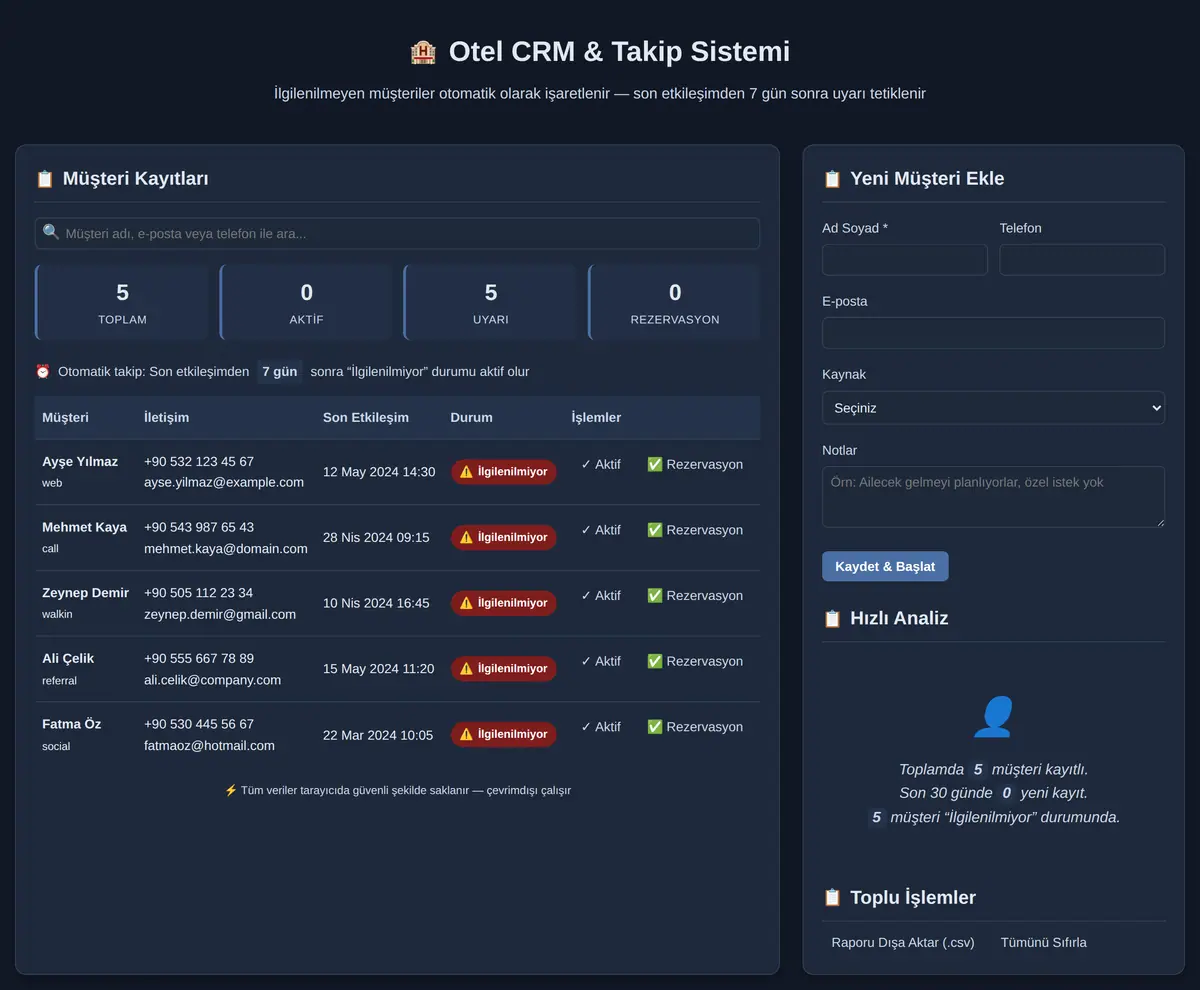The height and width of the screenshot is (990, 1200).
Task: Click the lightning icon in the footer note
Action: [231, 790]
